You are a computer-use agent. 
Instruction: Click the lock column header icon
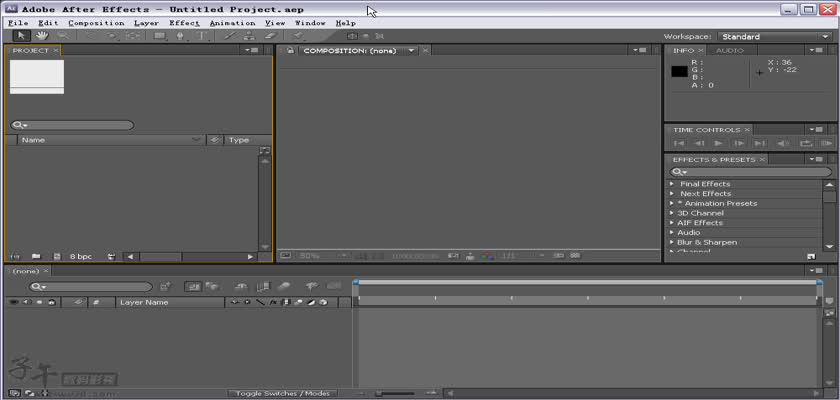(x=51, y=303)
